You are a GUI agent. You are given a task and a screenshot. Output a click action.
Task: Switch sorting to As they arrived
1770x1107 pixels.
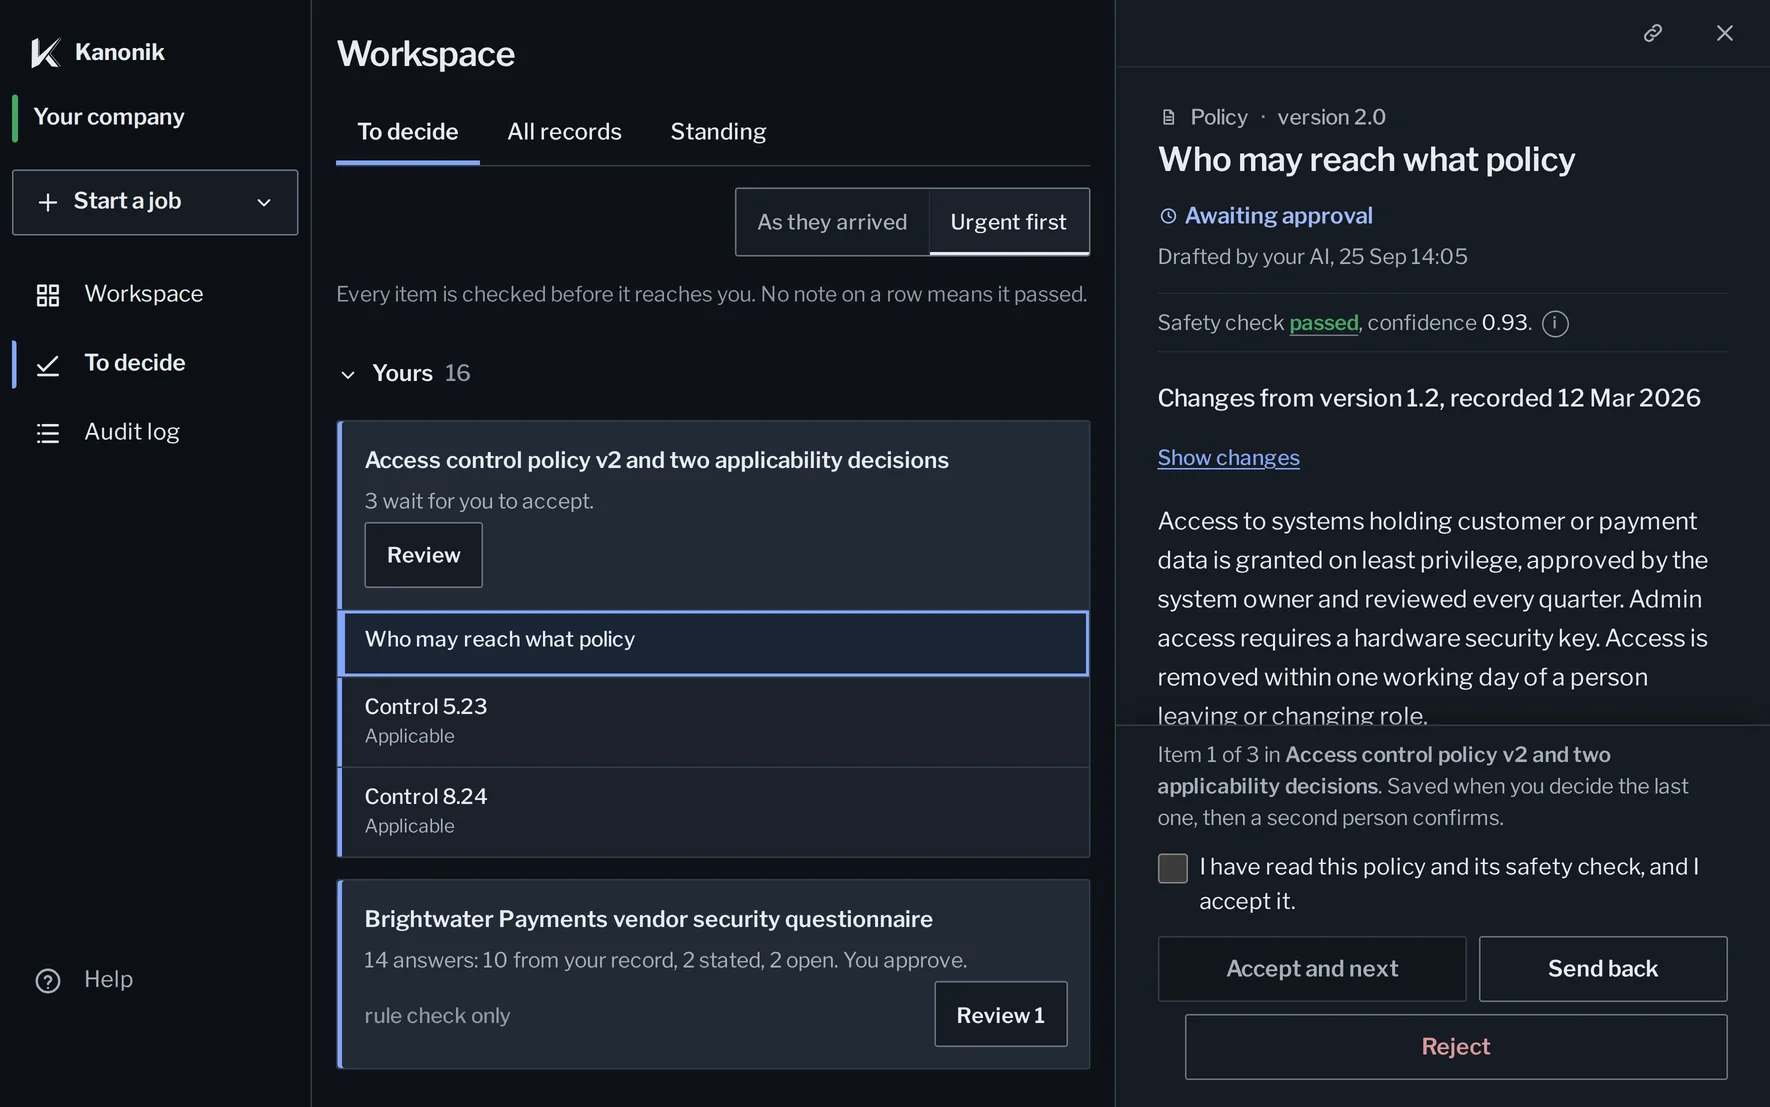point(832,222)
